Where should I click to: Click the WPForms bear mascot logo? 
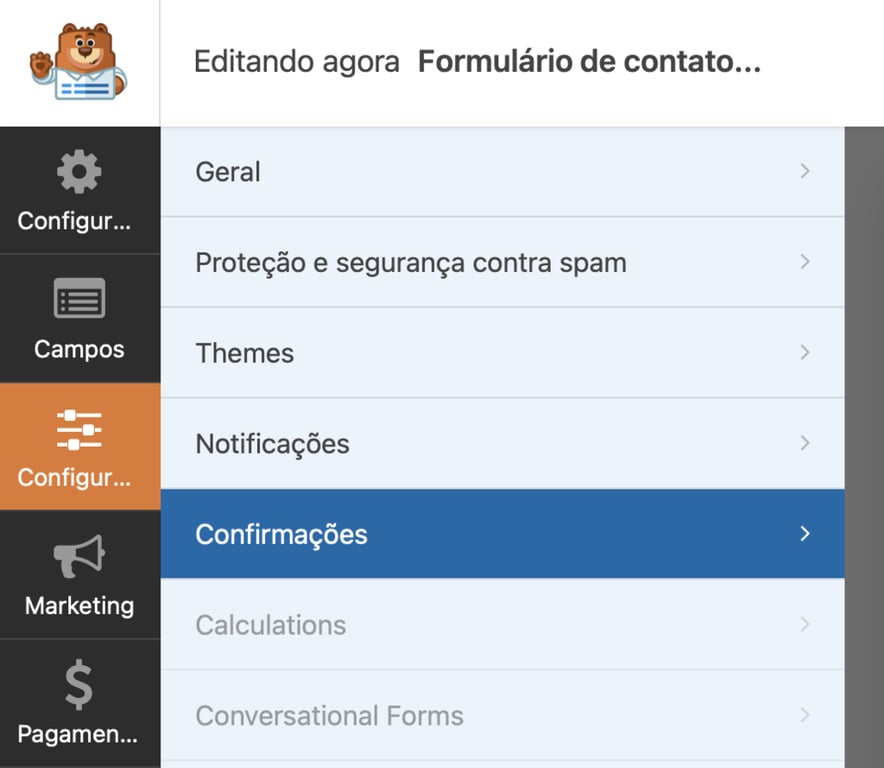(x=78, y=60)
